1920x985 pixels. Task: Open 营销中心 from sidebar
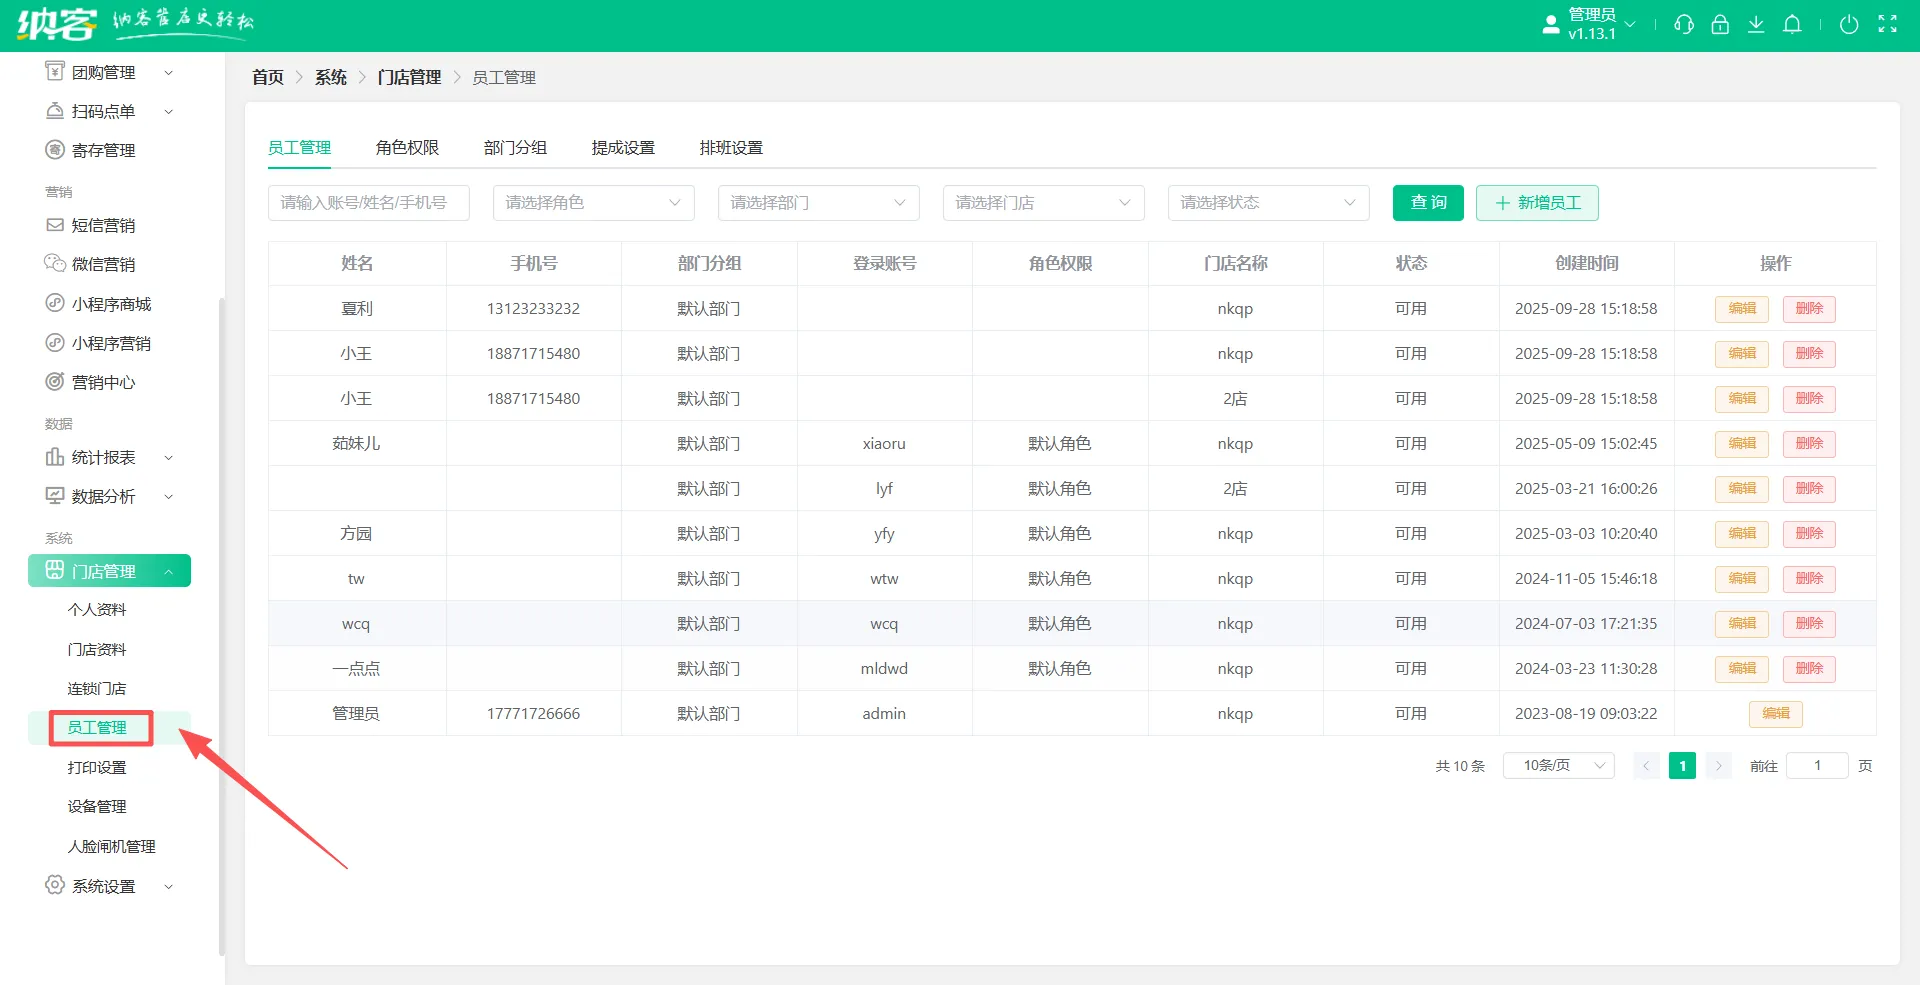click(x=103, y=382)
